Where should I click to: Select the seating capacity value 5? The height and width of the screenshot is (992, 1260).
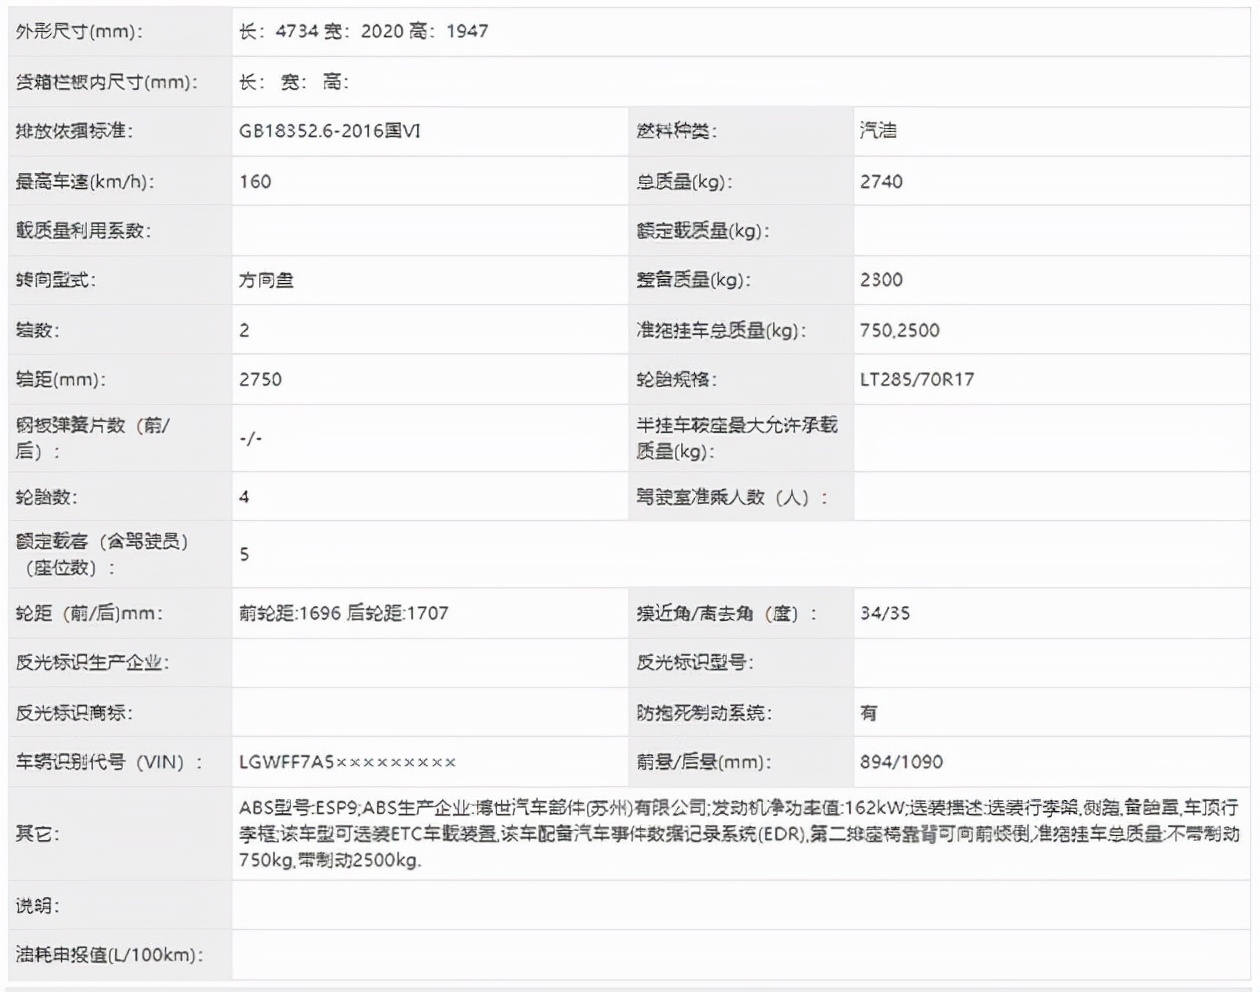pyautogui.click(x=244, y=554)
